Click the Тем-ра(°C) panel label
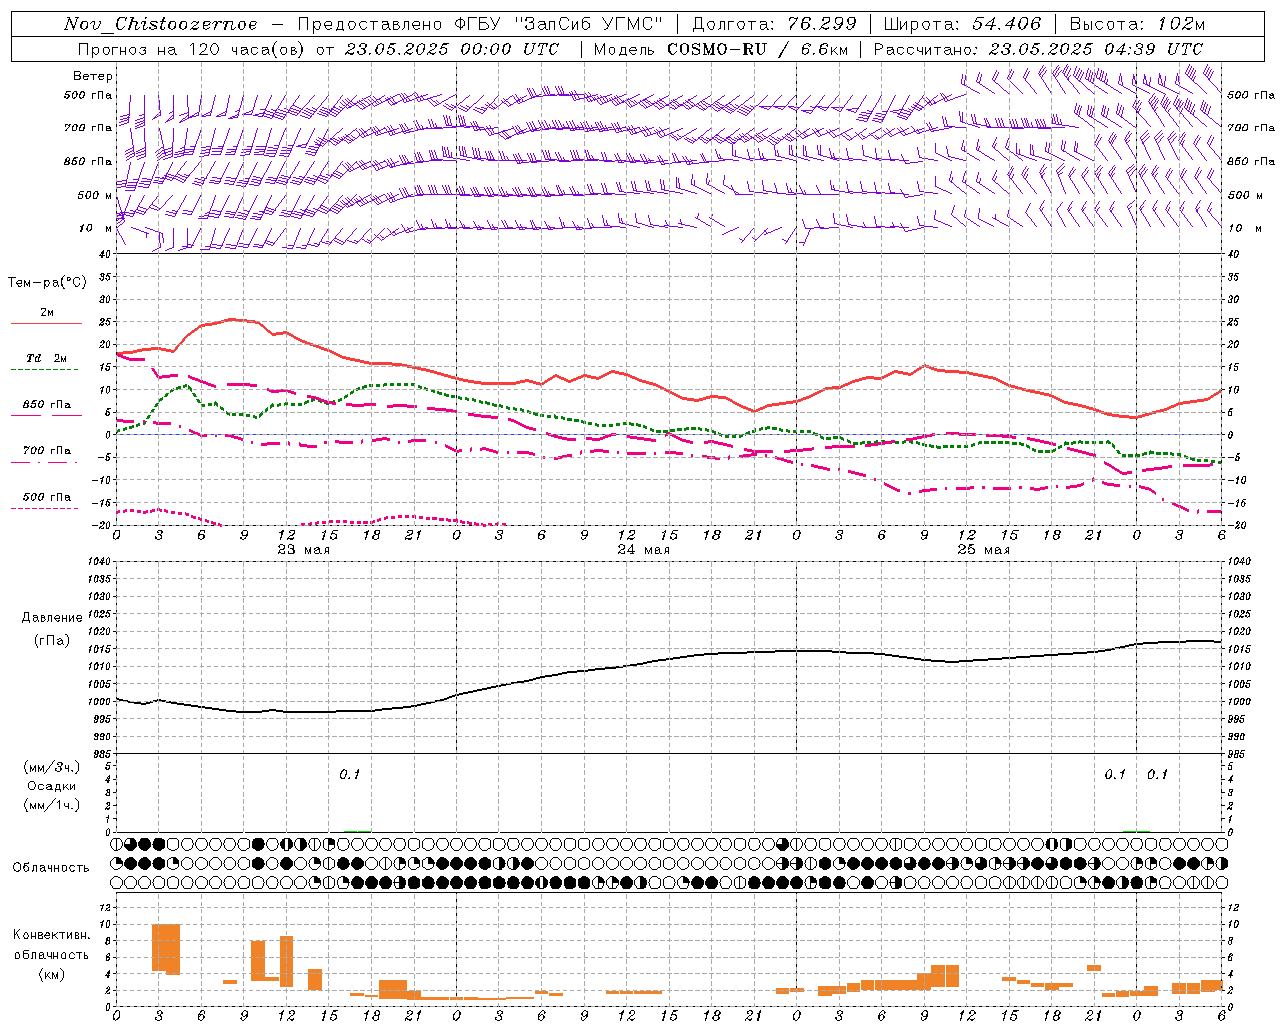This screenshot has width=1280, height=1024. coord(47,283)
